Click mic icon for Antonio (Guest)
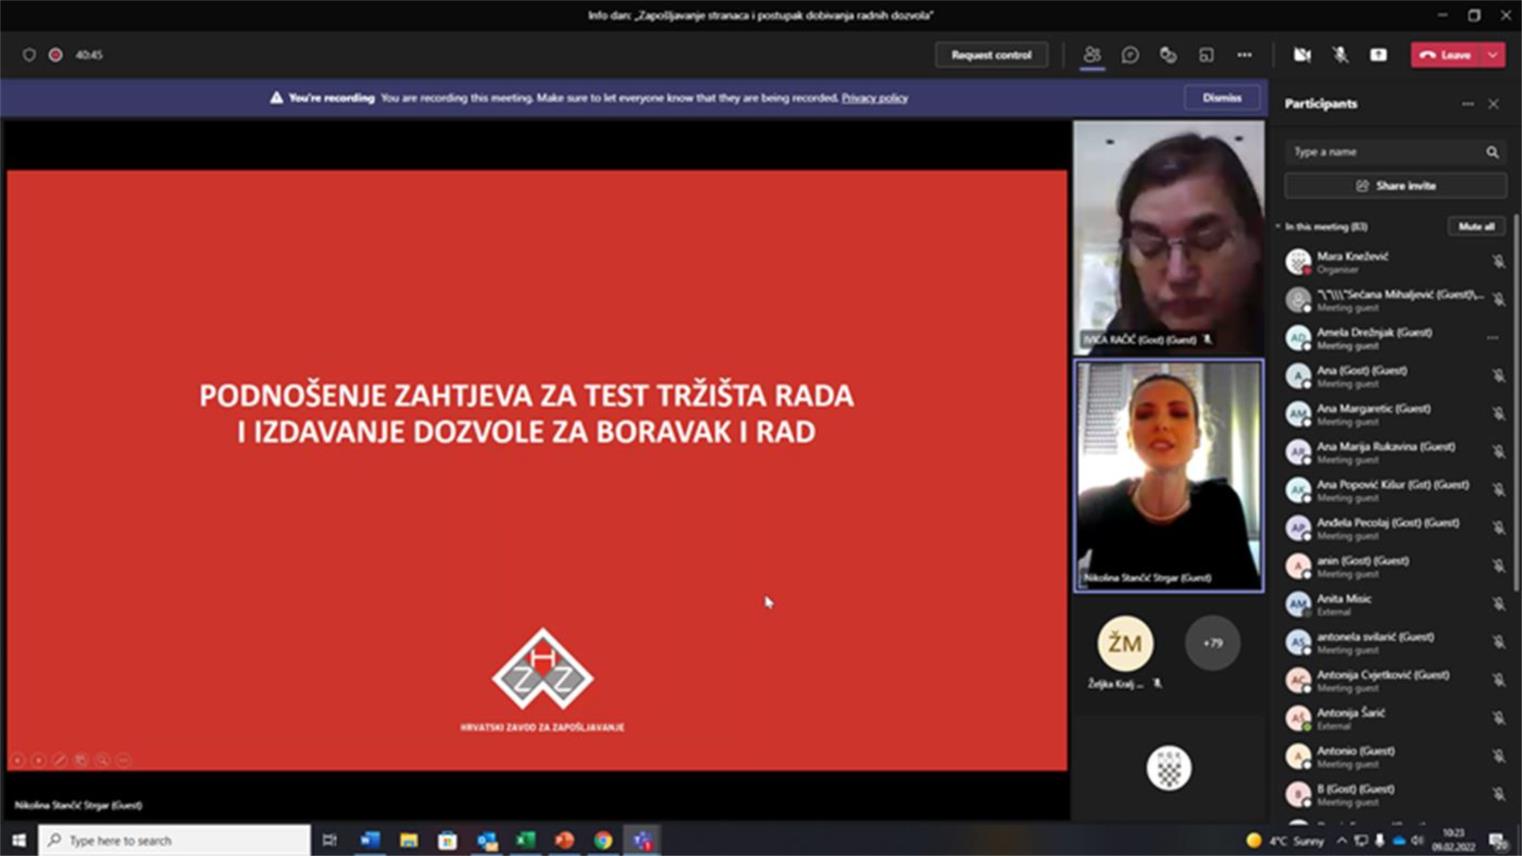This screenshot has height=856, width=1522. click(x=1498, y=756)
